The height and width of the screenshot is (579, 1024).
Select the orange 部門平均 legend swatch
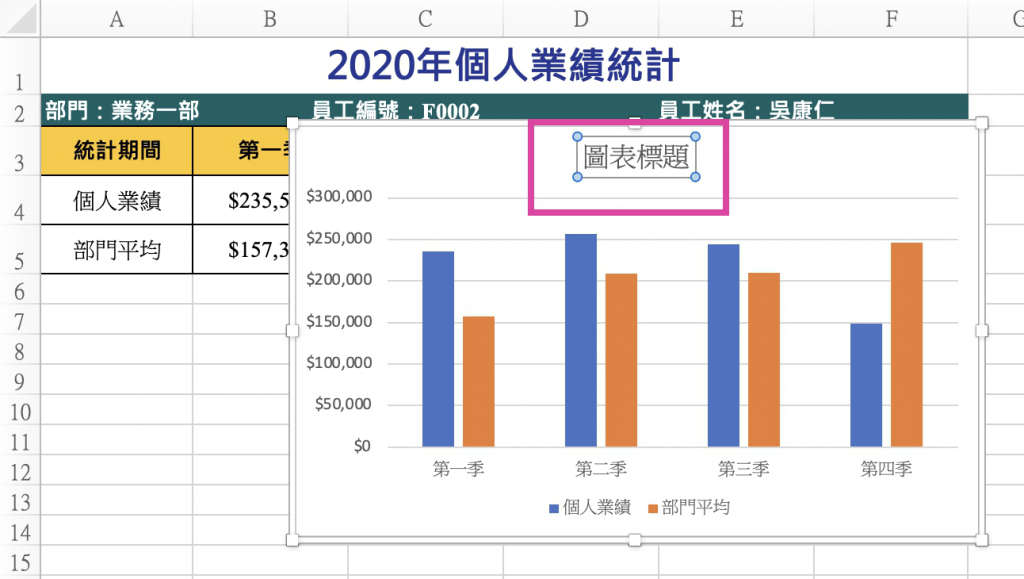pos(653,508)
